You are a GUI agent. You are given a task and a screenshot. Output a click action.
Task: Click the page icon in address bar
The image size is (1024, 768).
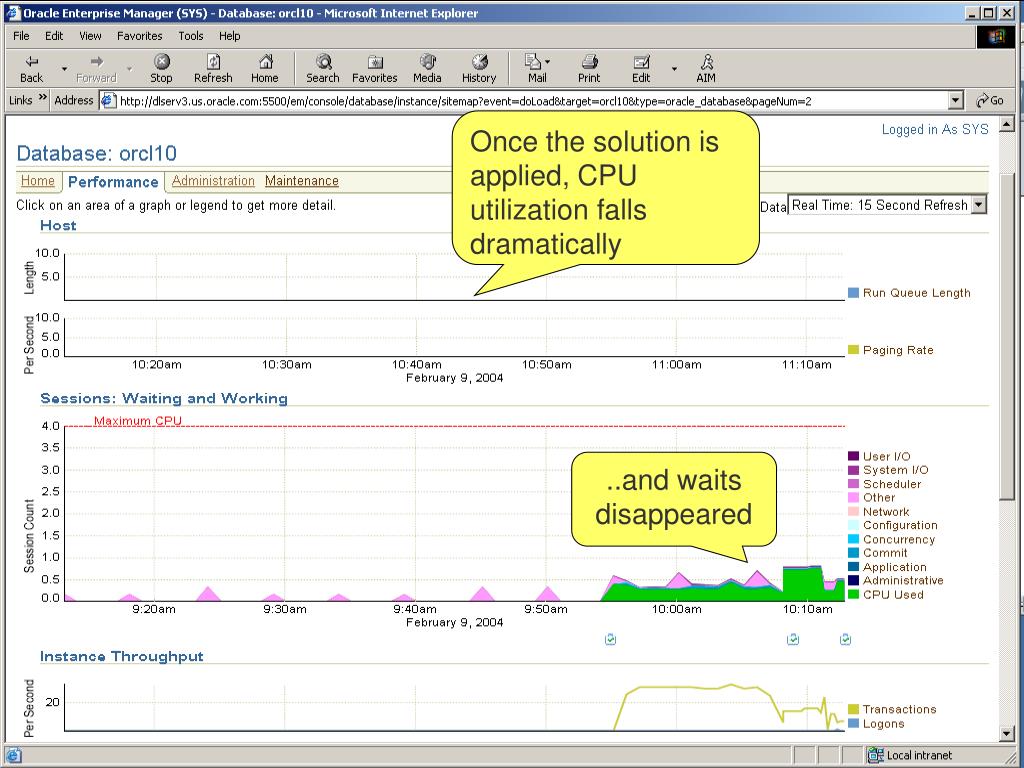click(109, 101)
